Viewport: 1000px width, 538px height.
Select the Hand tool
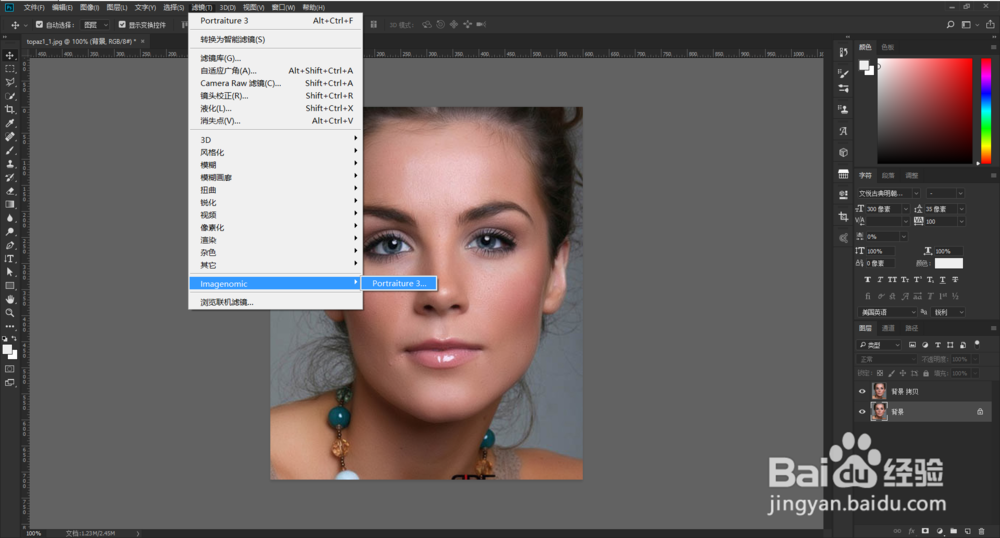[10, 299]
